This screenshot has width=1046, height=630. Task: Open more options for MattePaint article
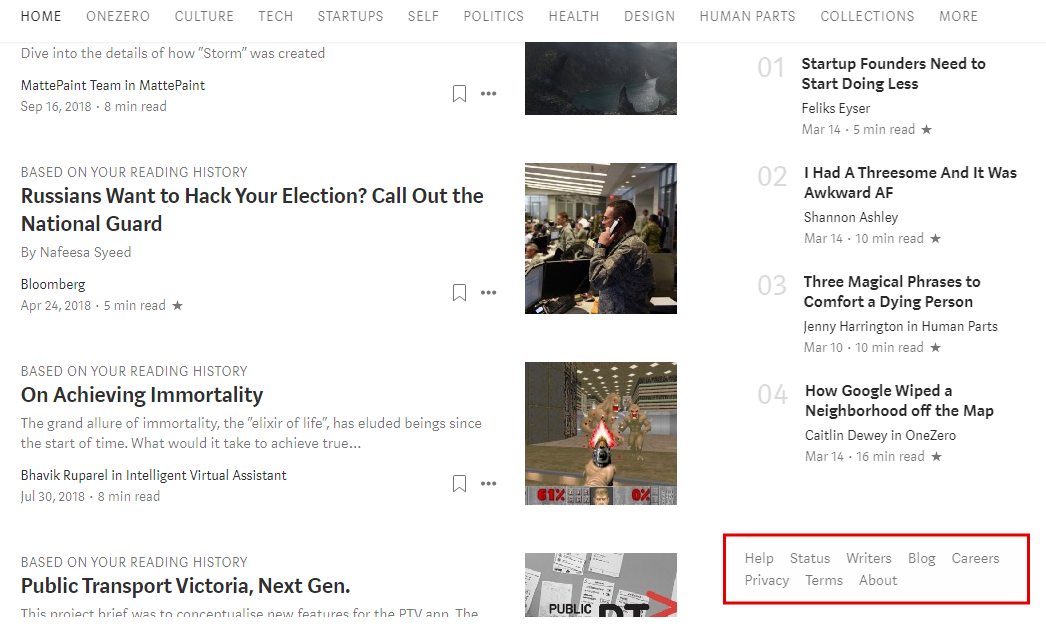(x=488, y=94)
